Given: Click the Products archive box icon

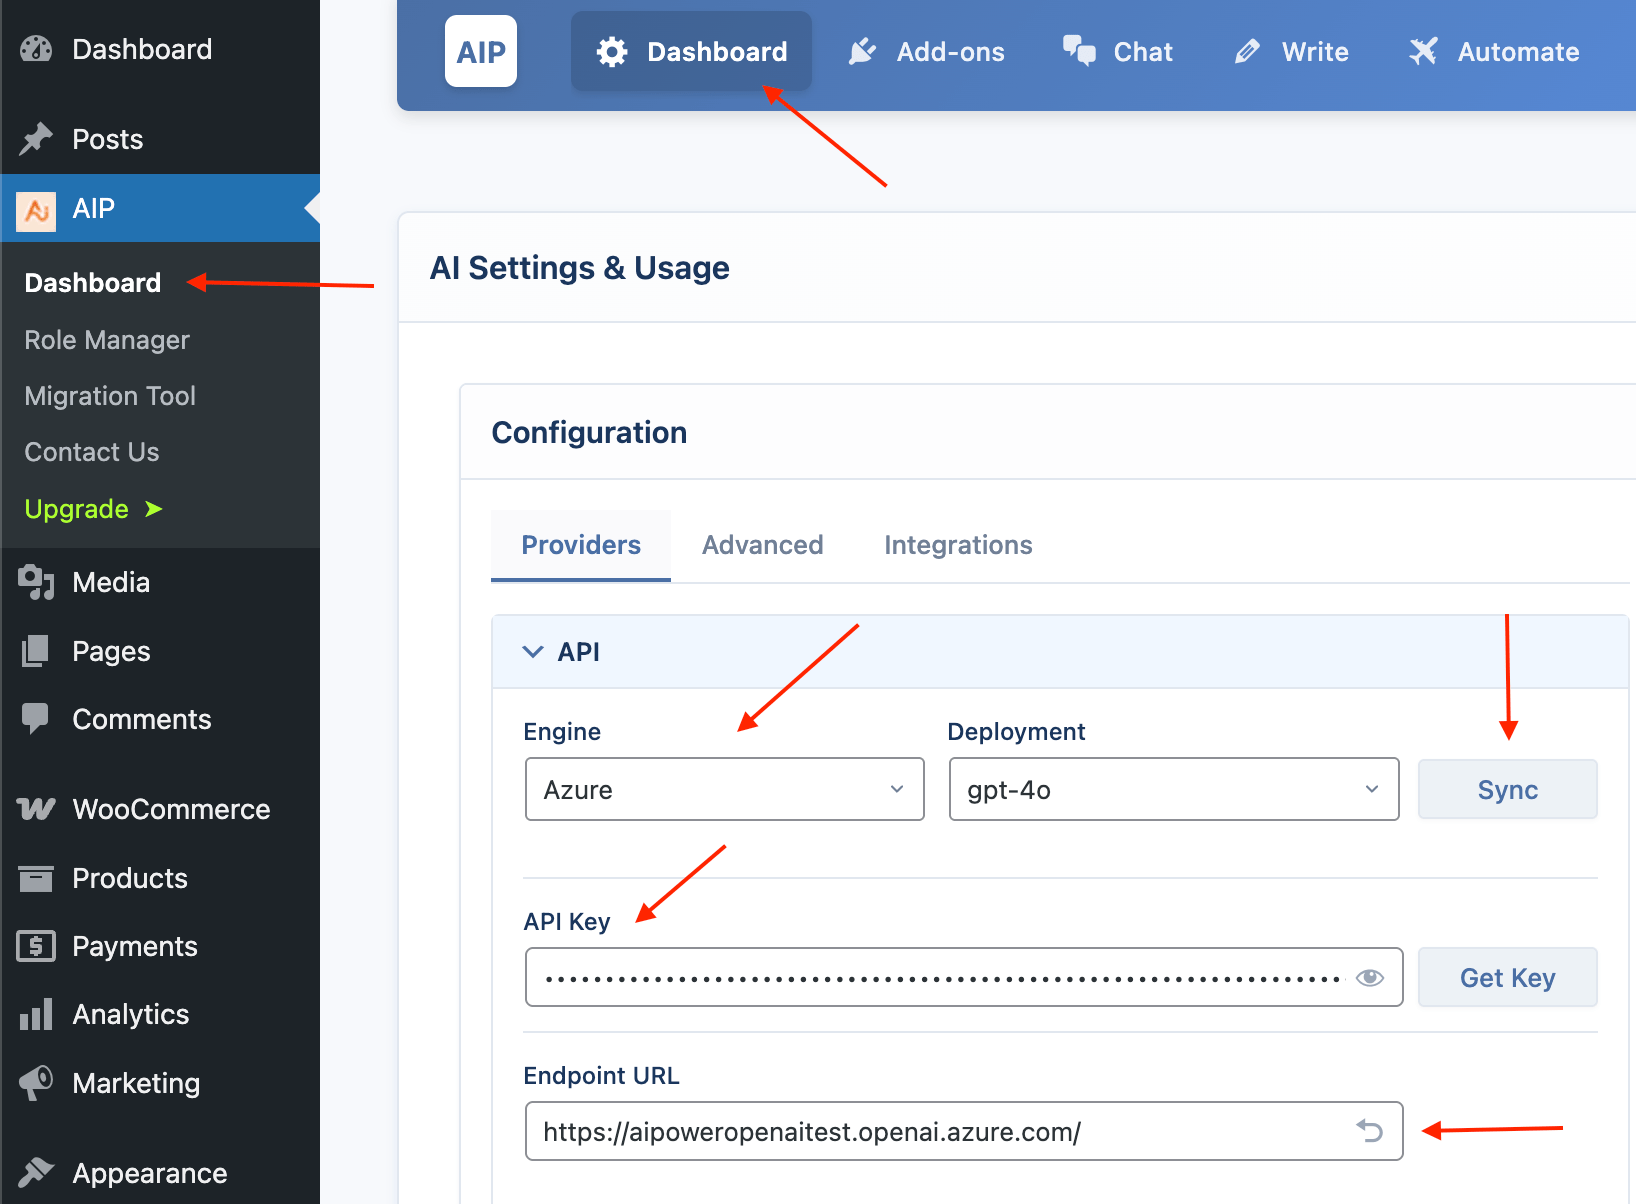Looking at the screenshot, I should (36, 878).
